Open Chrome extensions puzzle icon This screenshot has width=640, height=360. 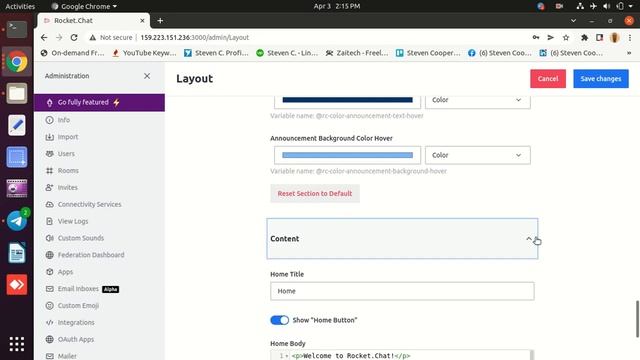coord(584,38)
